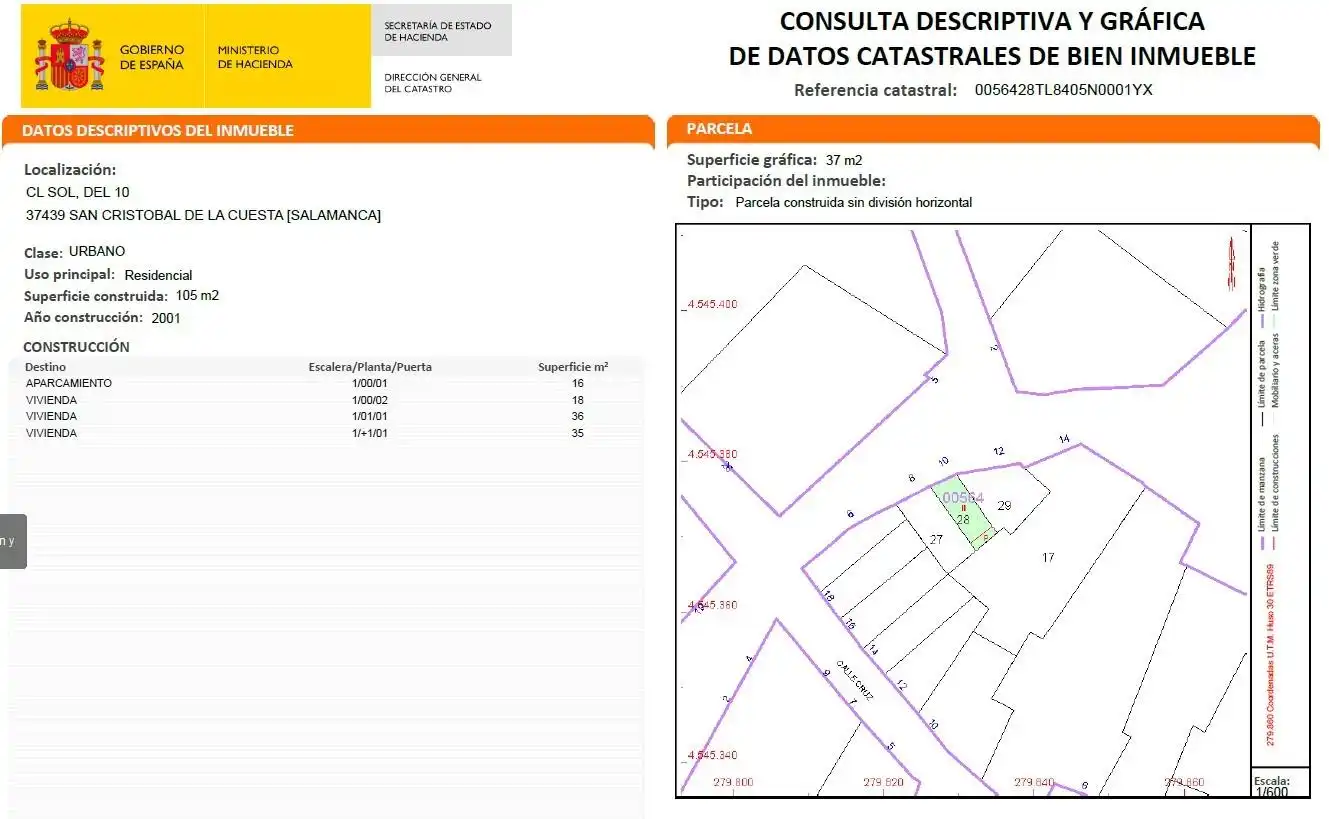Click 'SECRETARÍA DE ESTADO DE HACIENDA' label
The width and height of the screenshot is (1329, 819).
point(438,32)
